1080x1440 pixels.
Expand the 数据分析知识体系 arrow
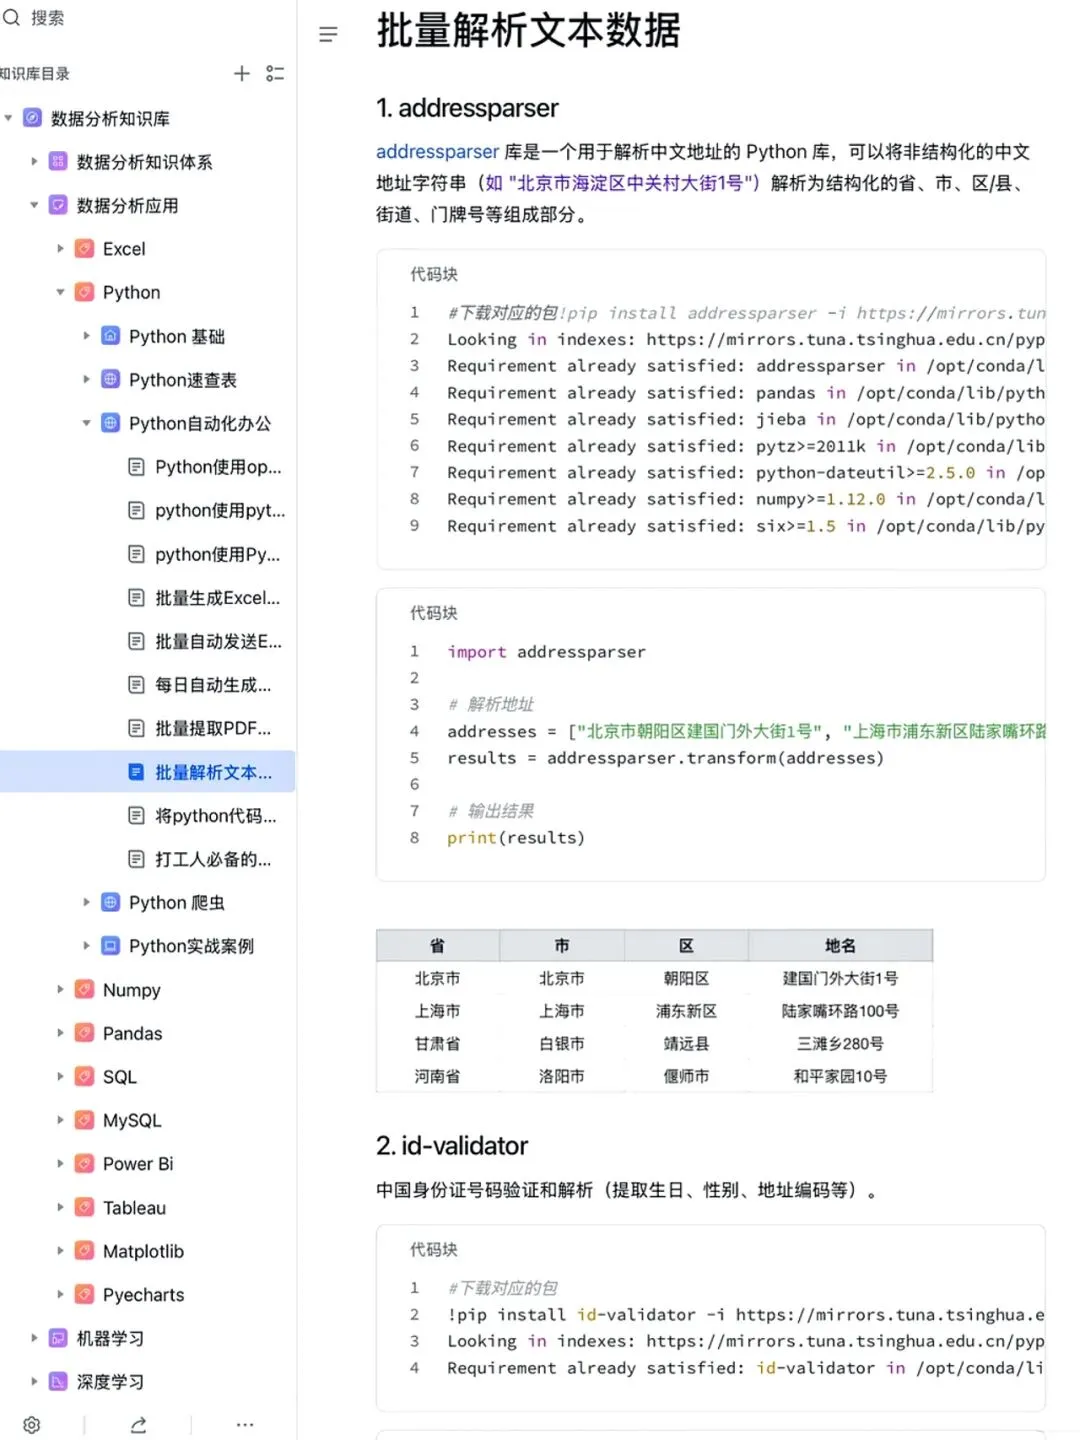pyautogui.click(x=34, y=161)
